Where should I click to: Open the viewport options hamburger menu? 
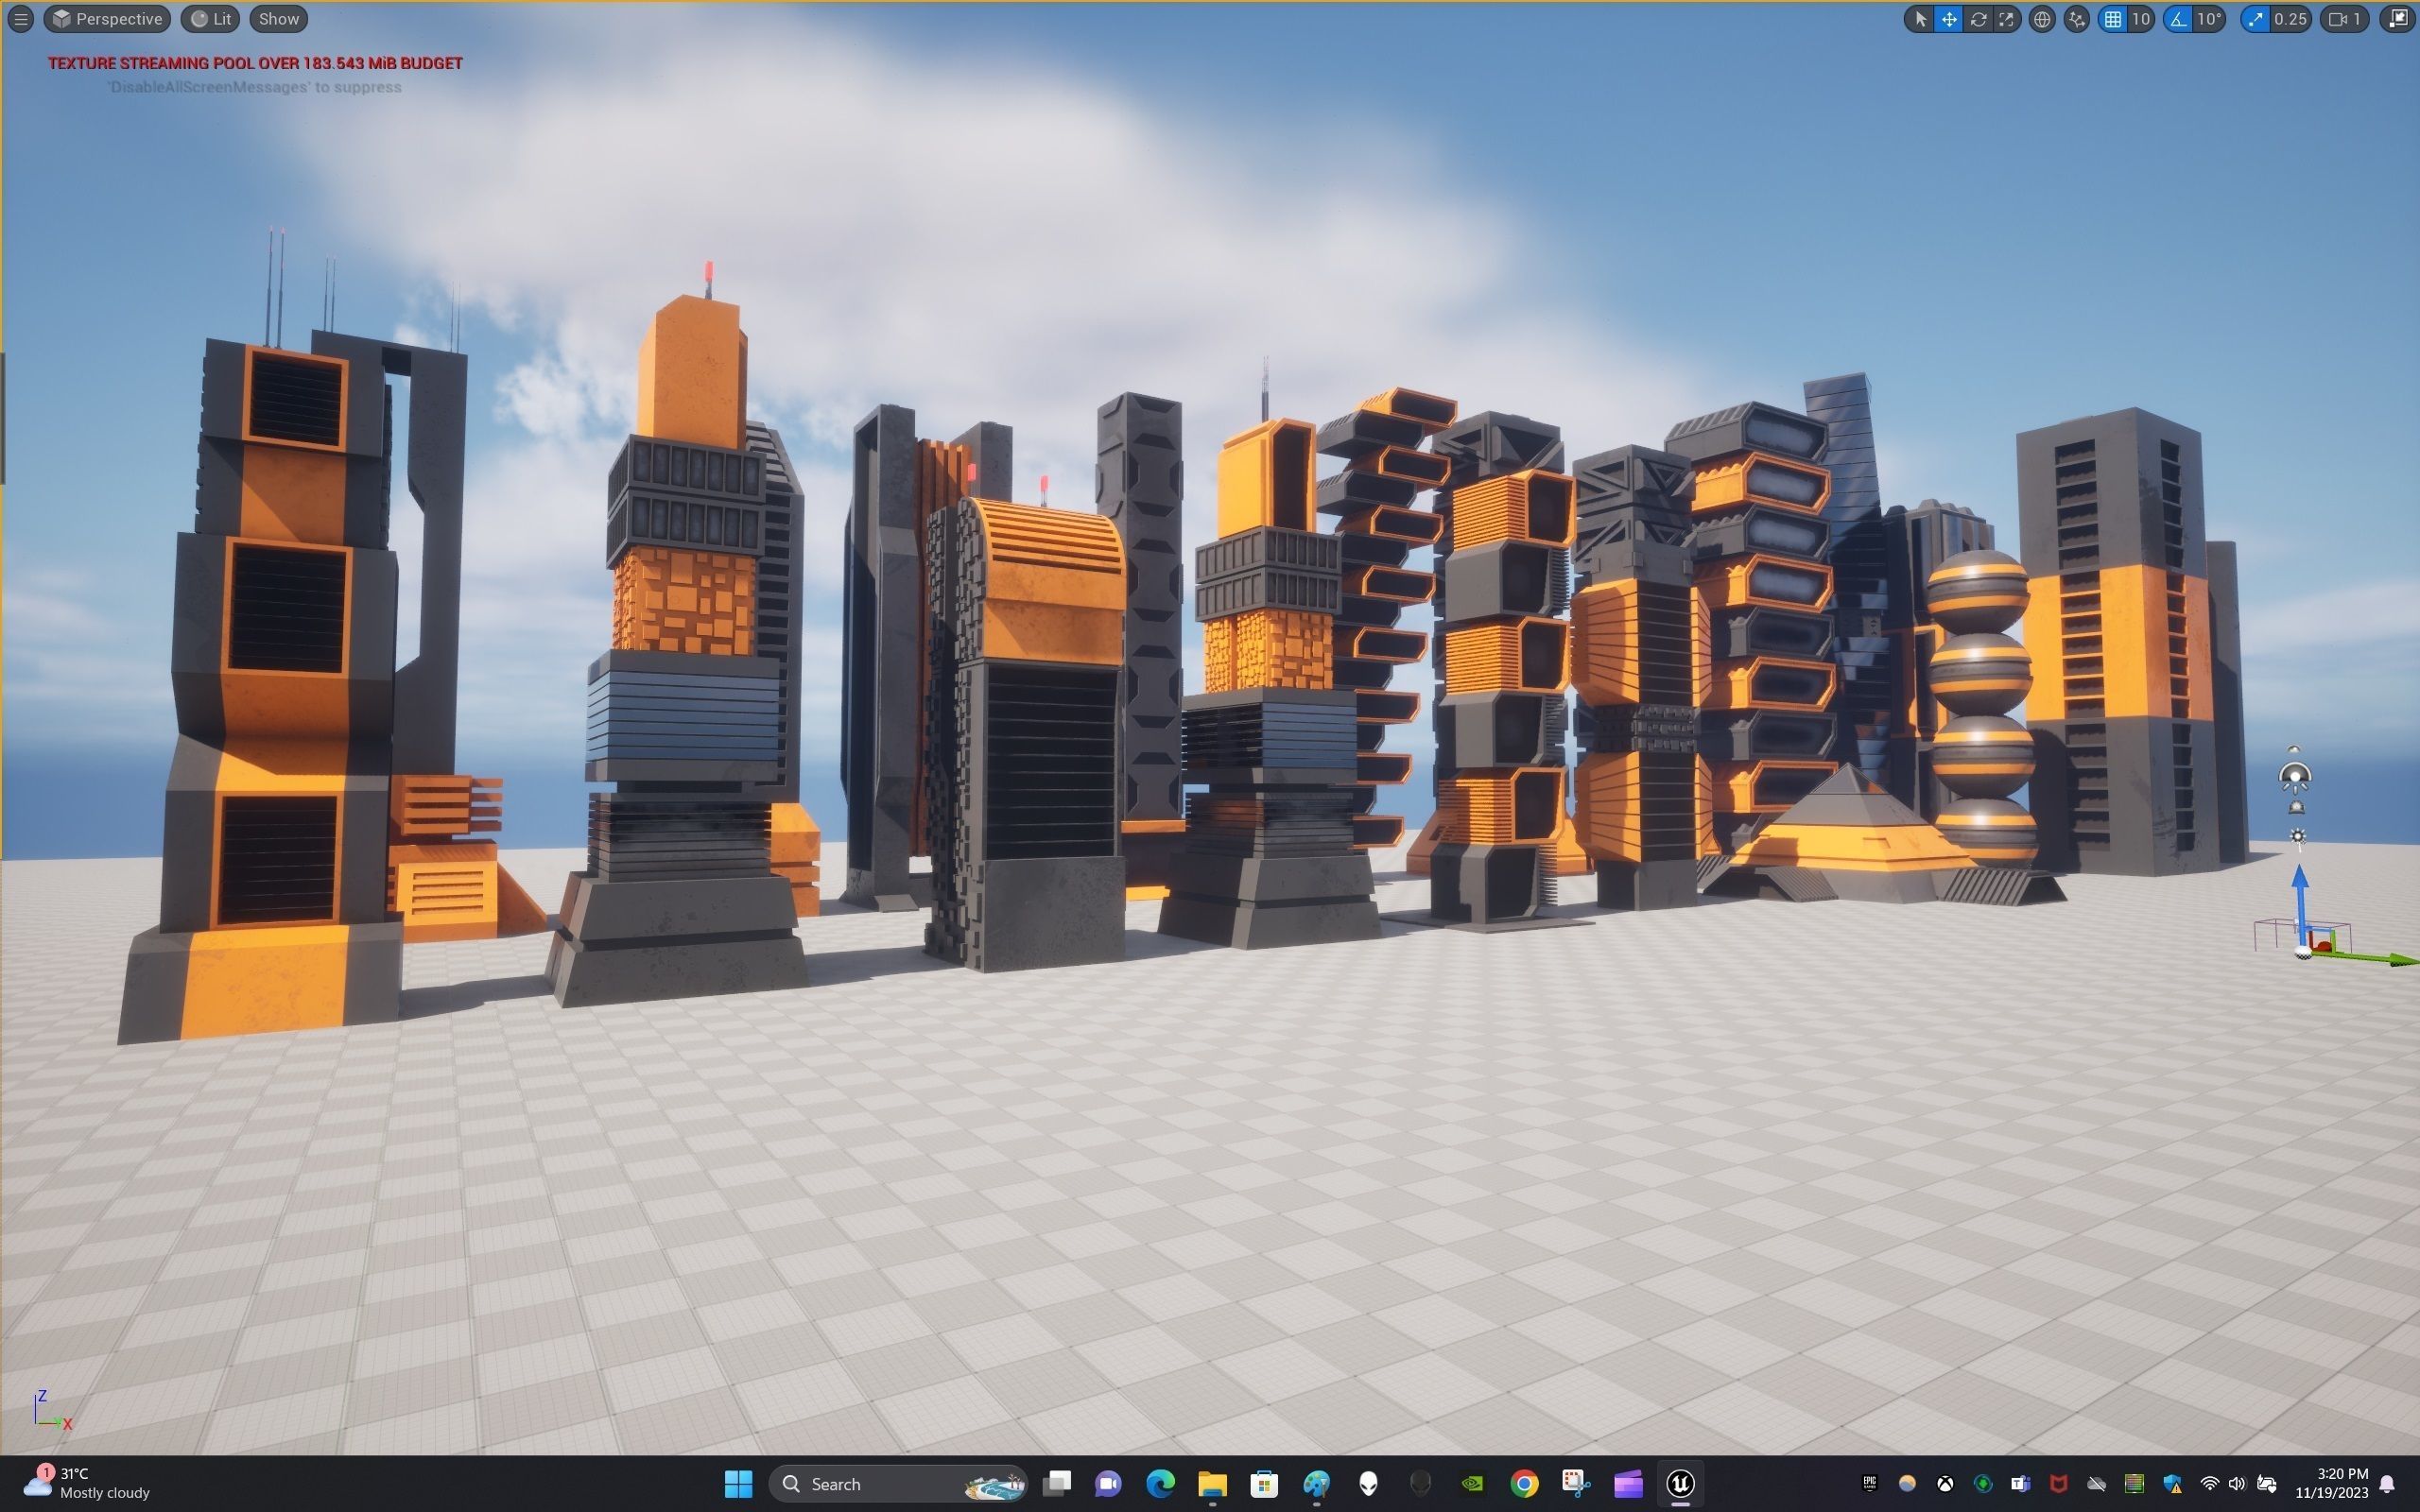(20, 19)
